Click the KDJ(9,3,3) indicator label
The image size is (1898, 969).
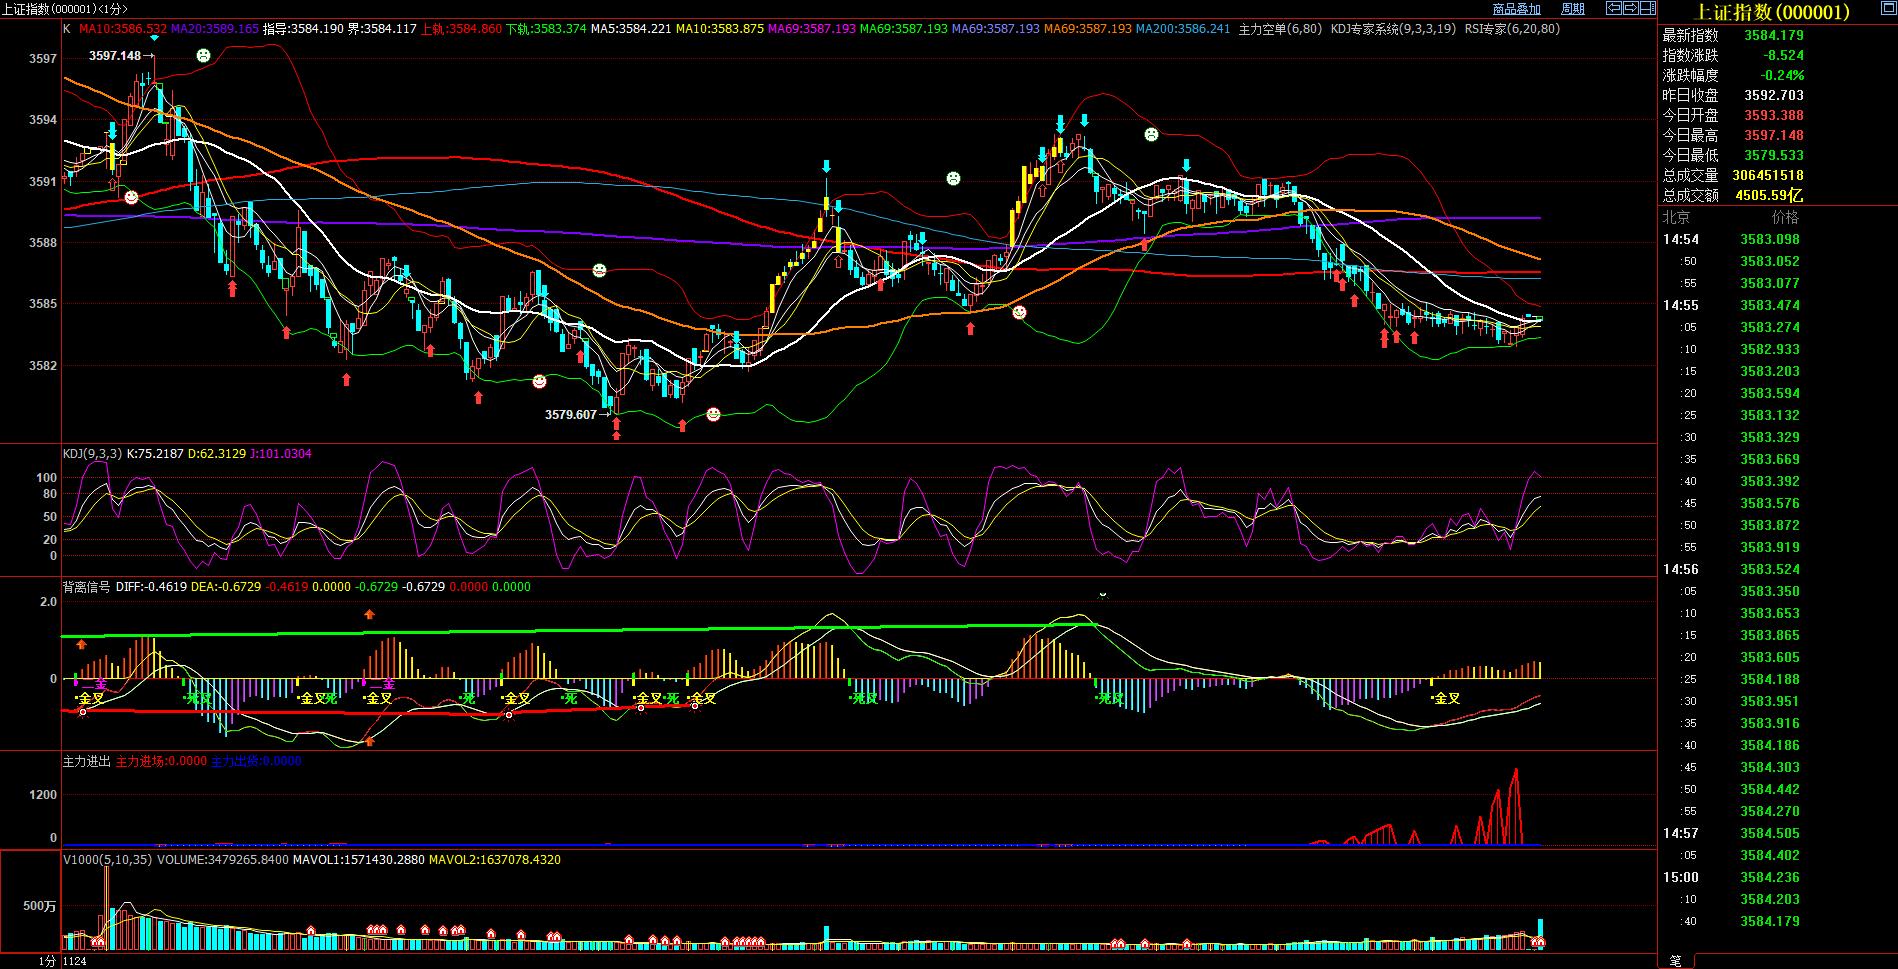pyautogui.click(x=92, y=454)
